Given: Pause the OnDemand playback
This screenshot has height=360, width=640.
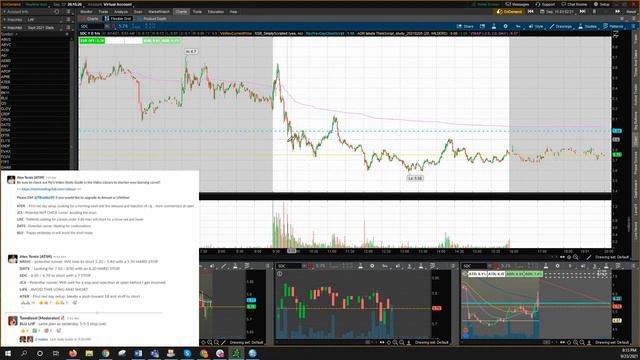Looking at the screenshot, I should [594, 11].
